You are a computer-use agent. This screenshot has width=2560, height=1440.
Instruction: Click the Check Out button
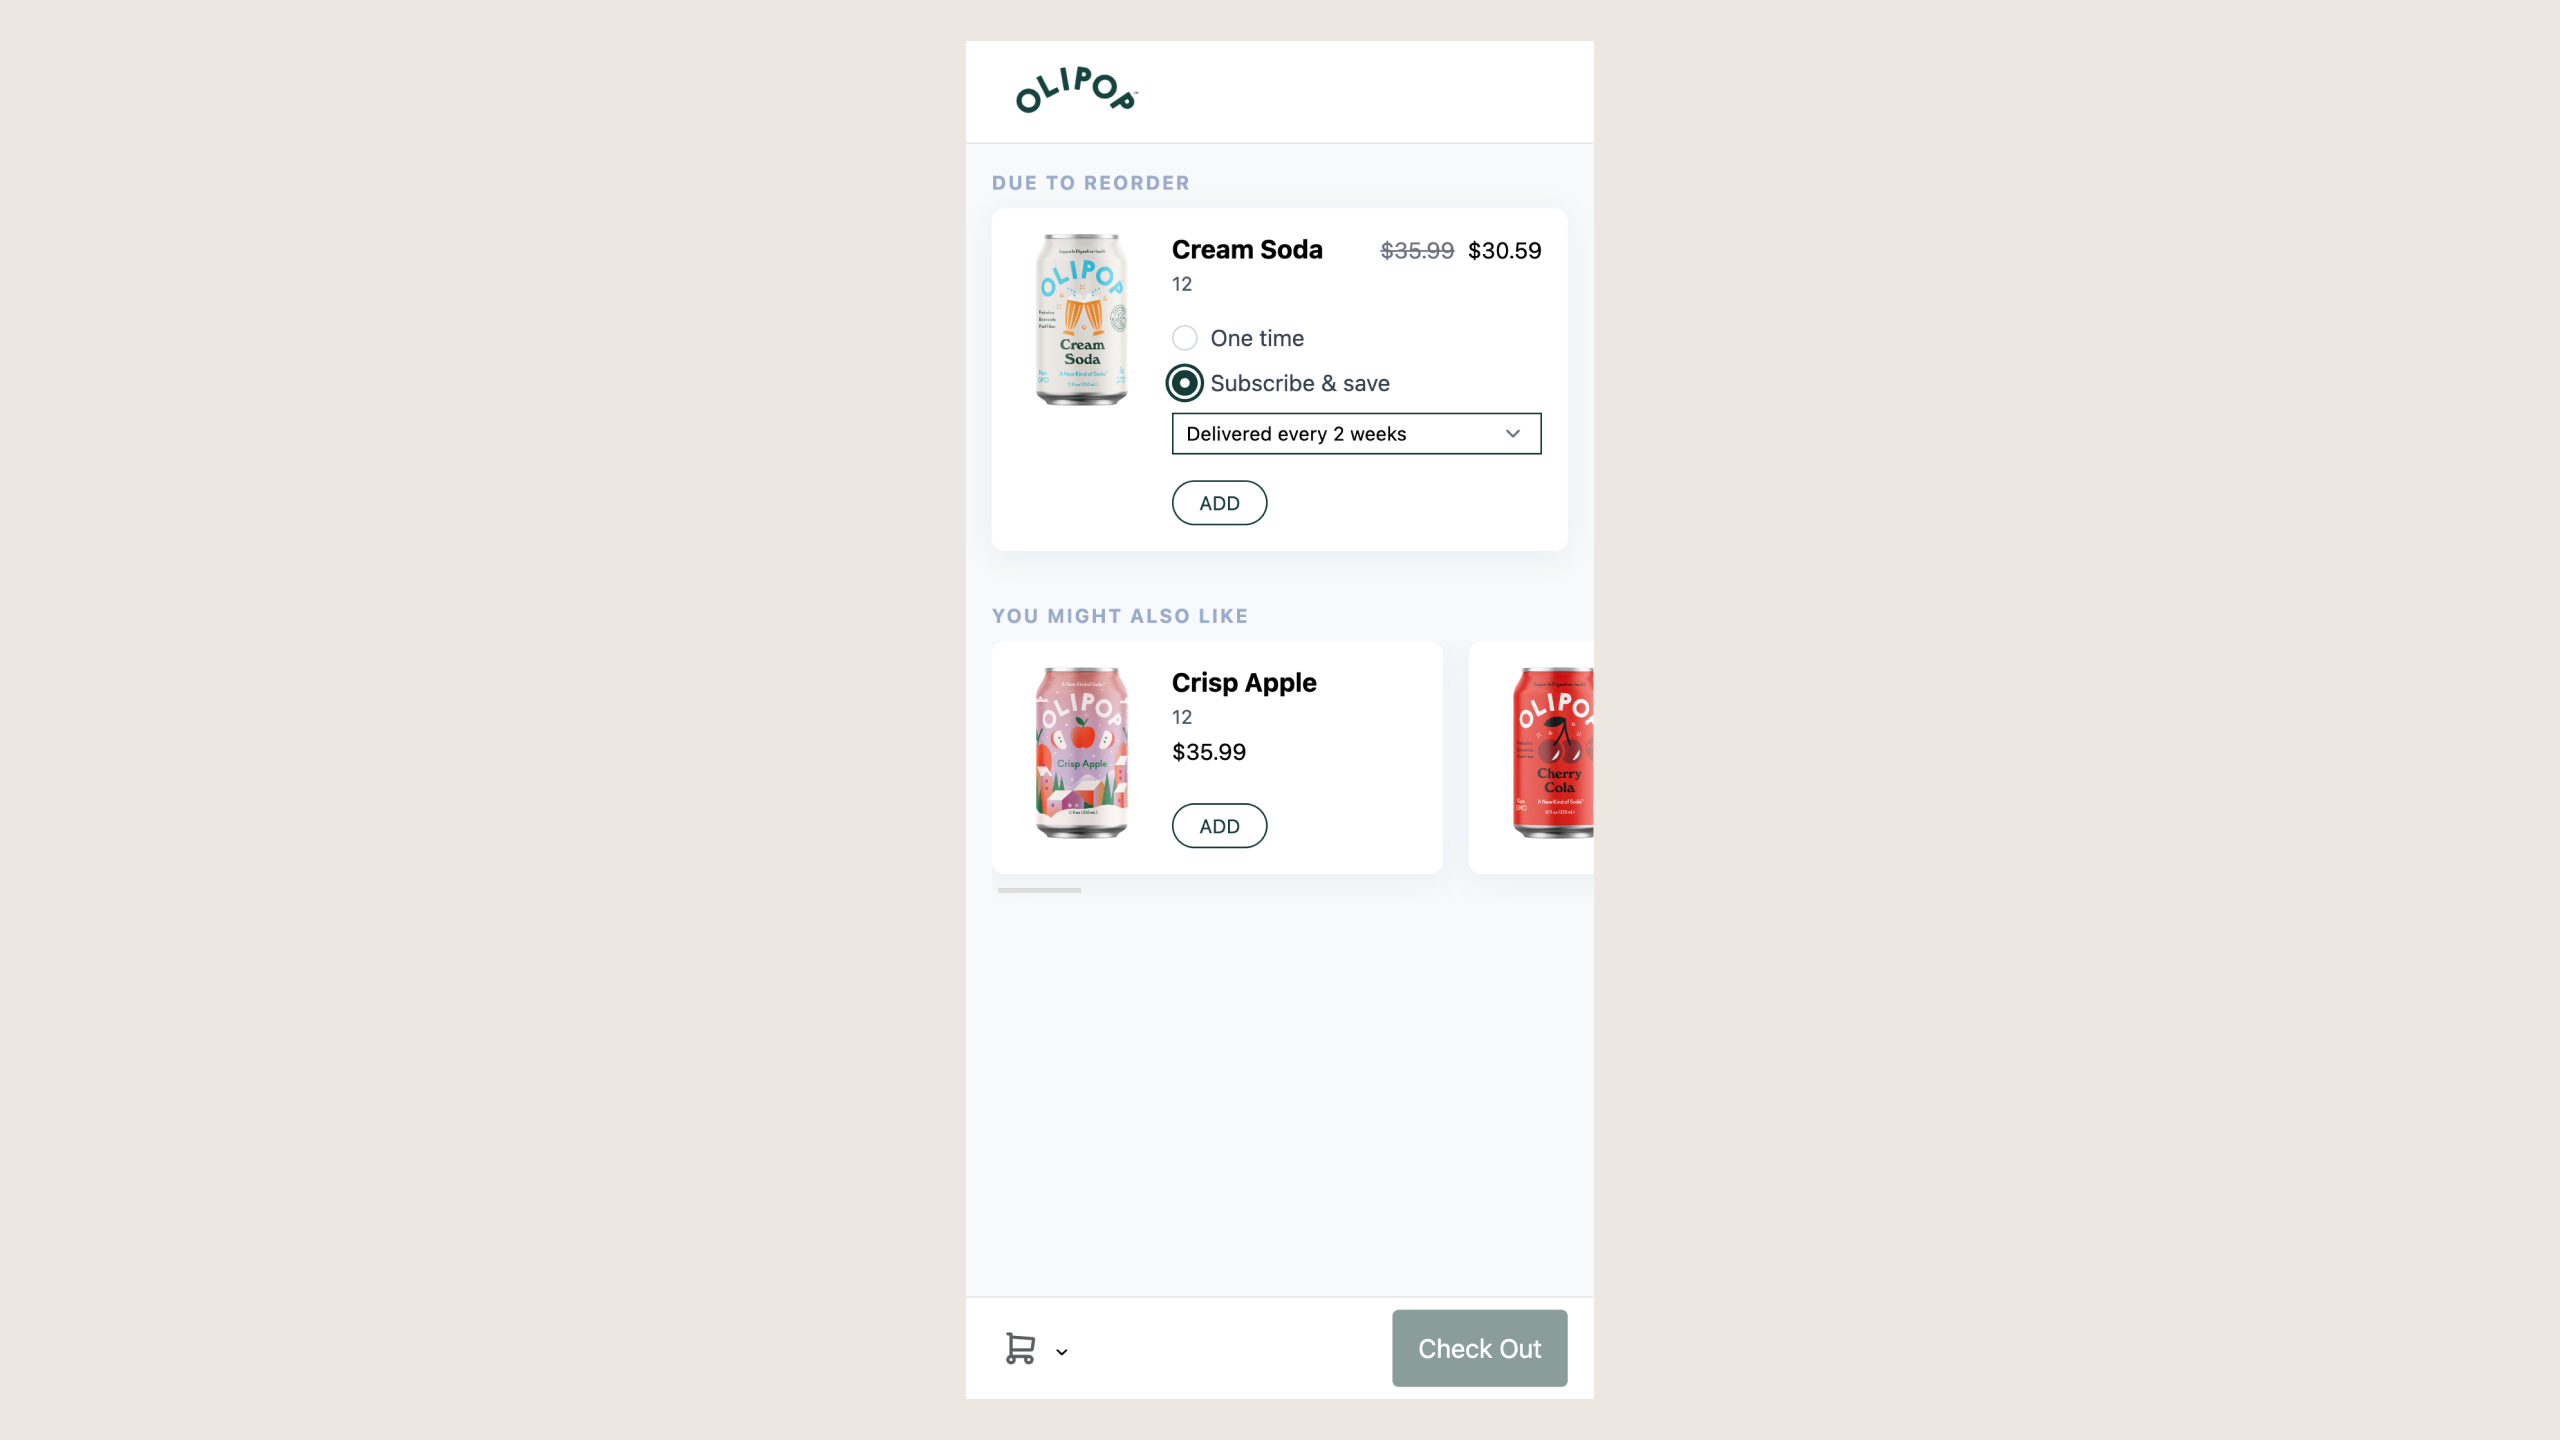point(1479,1348)
